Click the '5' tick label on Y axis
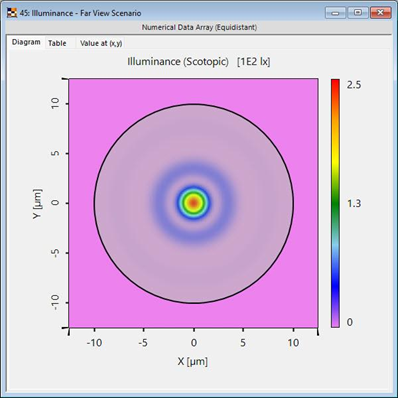The height and width of the screenshot is (398, 398). [x=55, y=154]
